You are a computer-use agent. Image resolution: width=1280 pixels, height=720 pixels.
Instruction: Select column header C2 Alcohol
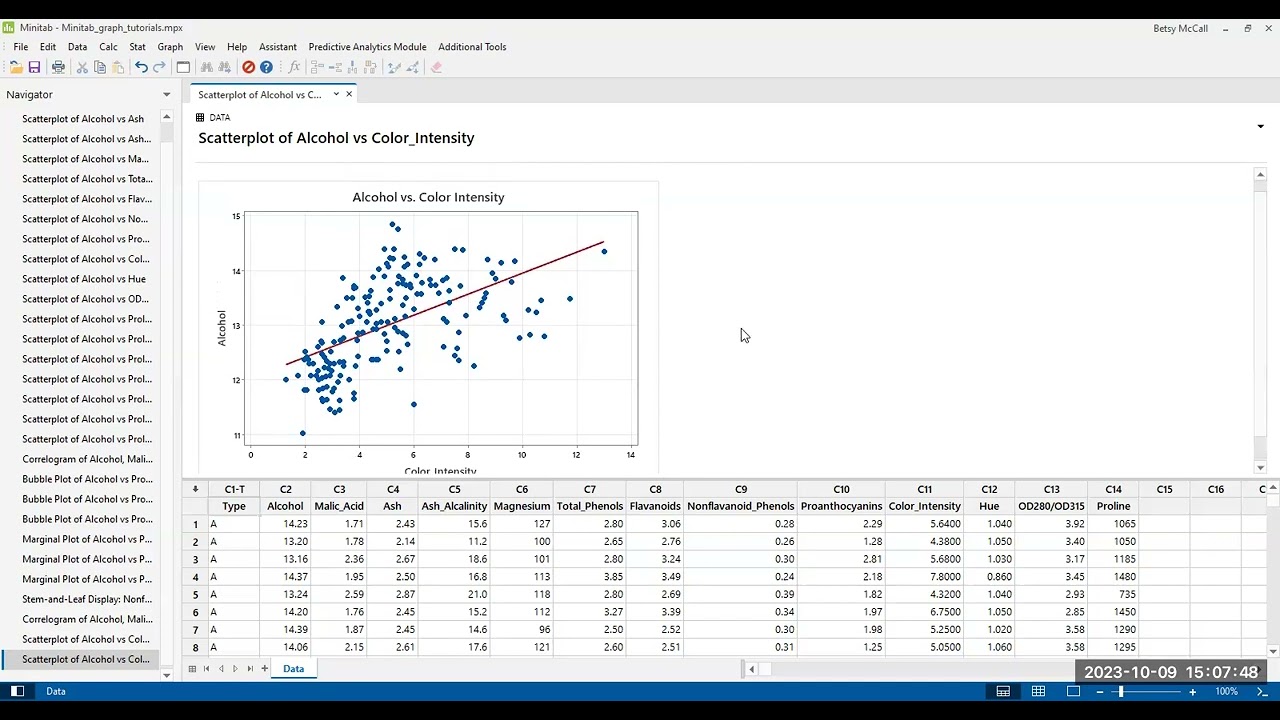click(x=285, y=498)
